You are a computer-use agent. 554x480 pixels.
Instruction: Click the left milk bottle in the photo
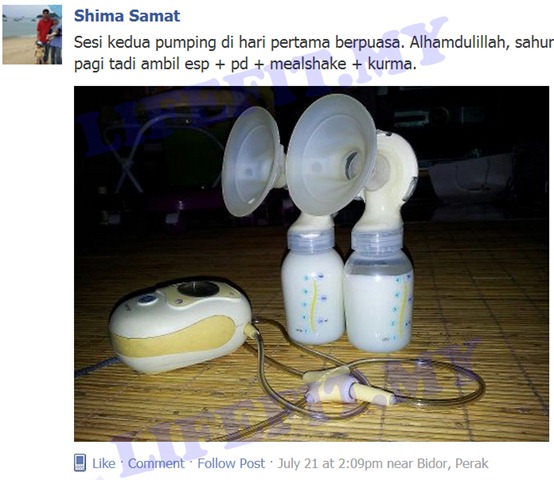[x=312, y=286]
